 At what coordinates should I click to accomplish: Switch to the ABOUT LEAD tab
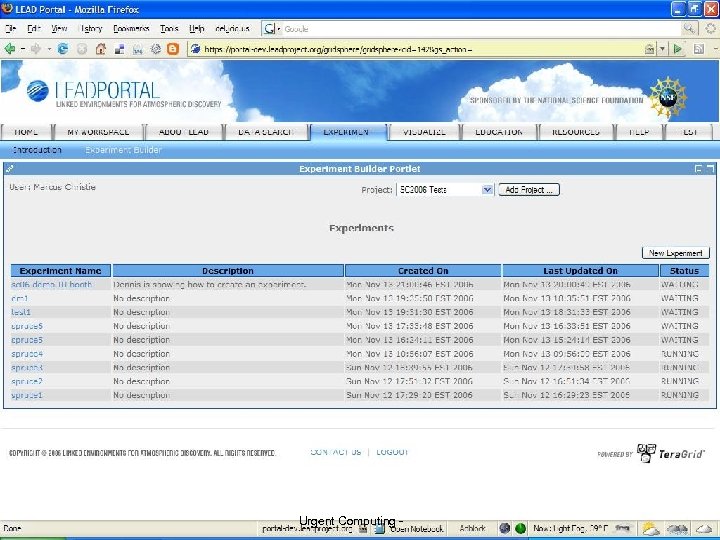[184, 132]
